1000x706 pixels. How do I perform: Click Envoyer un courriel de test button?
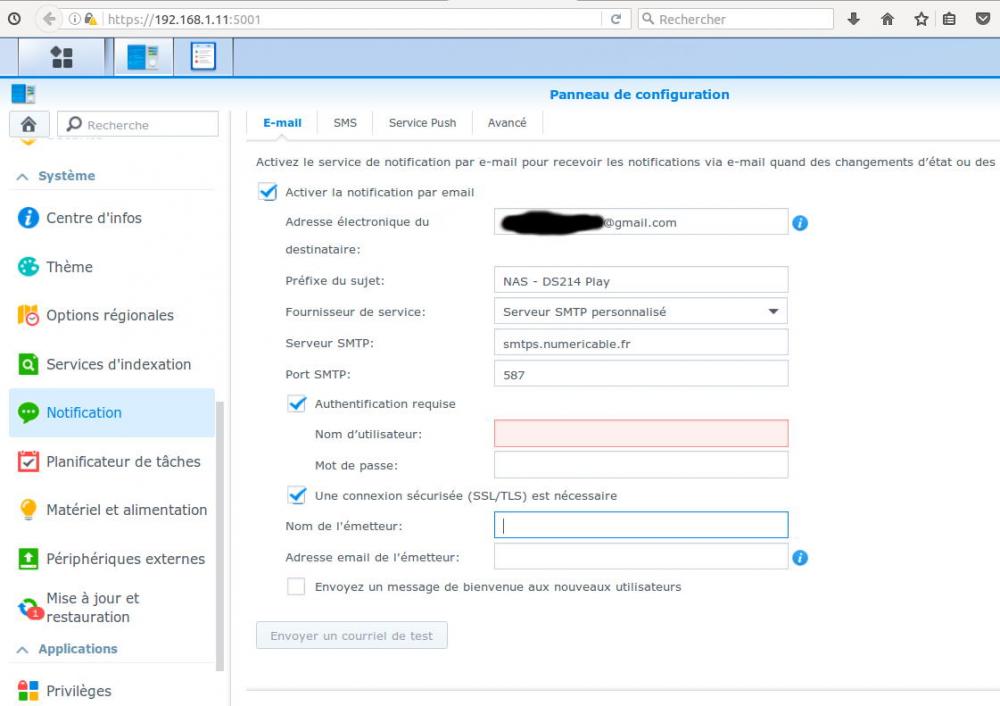(351, 636)
